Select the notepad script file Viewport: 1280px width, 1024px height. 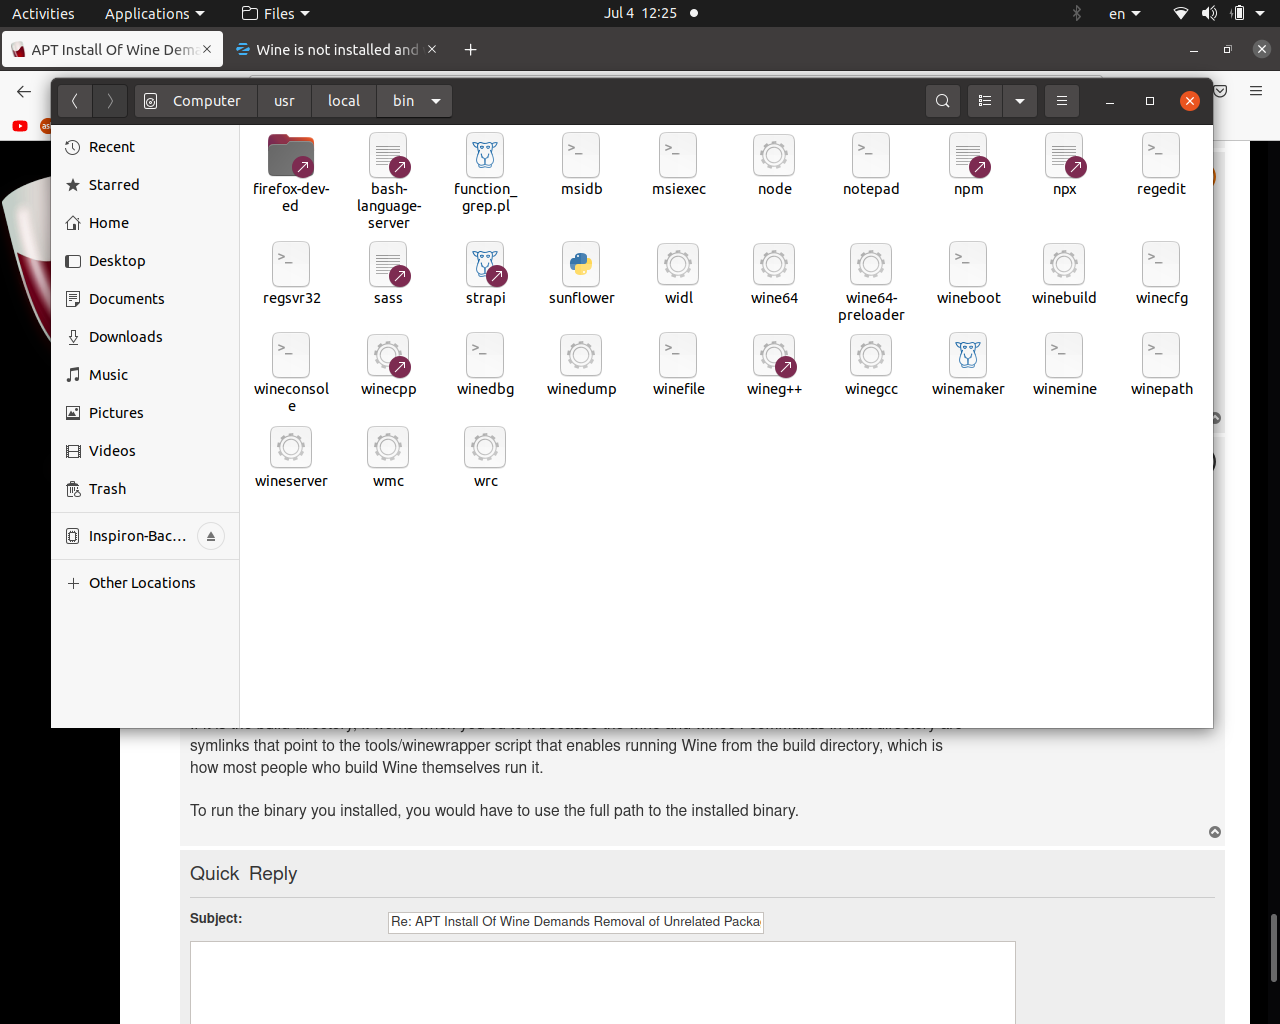(x=871, y=156)
